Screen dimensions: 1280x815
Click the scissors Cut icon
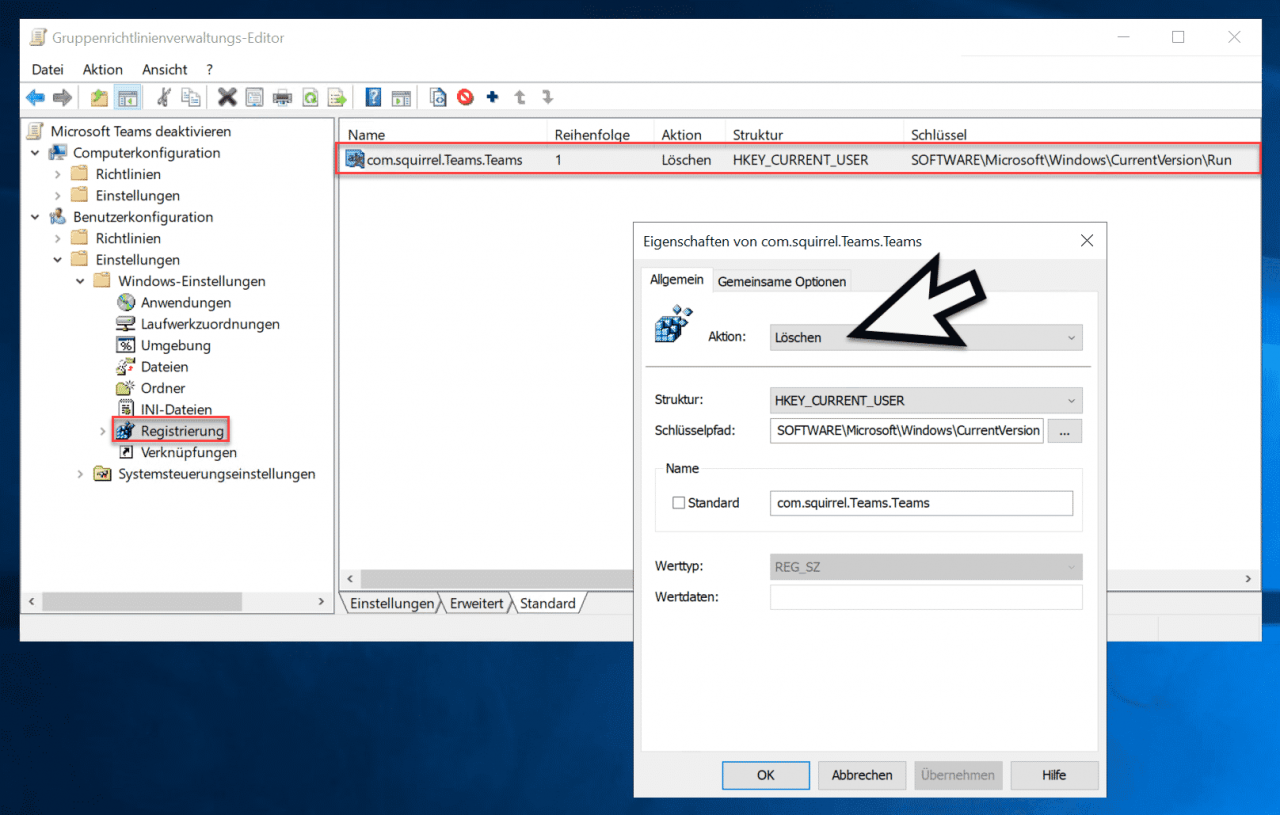pyautogui.click(x=163, y=97)
